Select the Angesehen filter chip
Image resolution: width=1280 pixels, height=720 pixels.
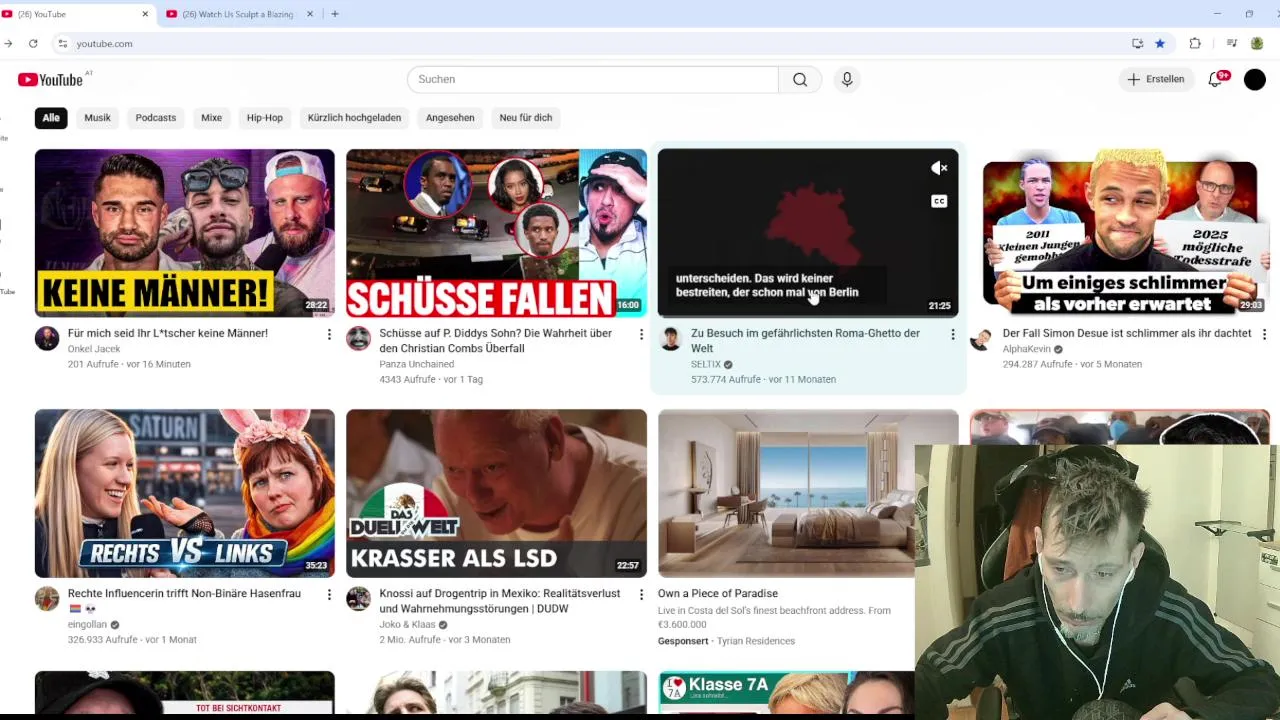point(450,118)
